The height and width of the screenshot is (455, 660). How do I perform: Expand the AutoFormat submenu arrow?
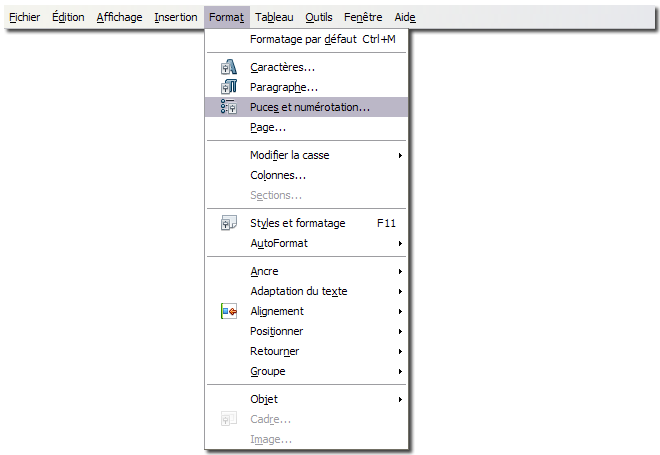pos(400,243)
